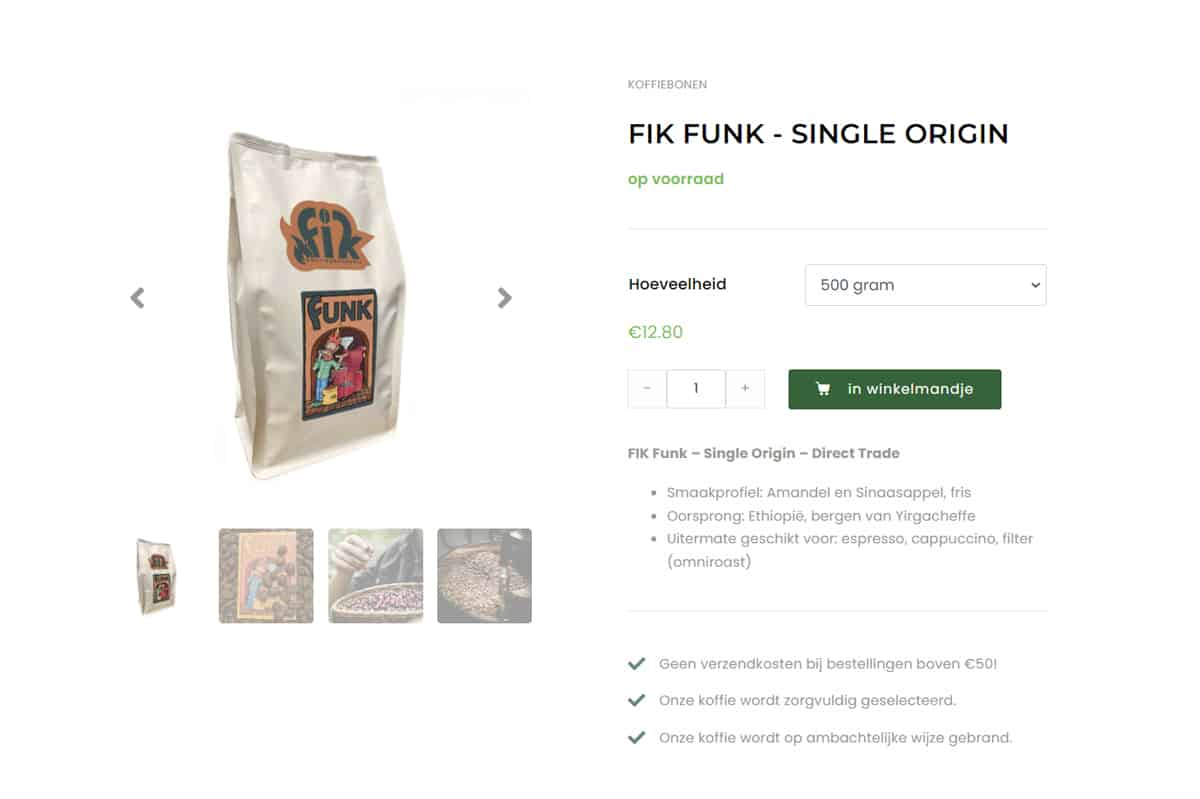Viewport: 1200px width, 799px height.
Task: Click the FIK FUNK - SINGLE ORIGIN title
Action: [x=818, y=134]
